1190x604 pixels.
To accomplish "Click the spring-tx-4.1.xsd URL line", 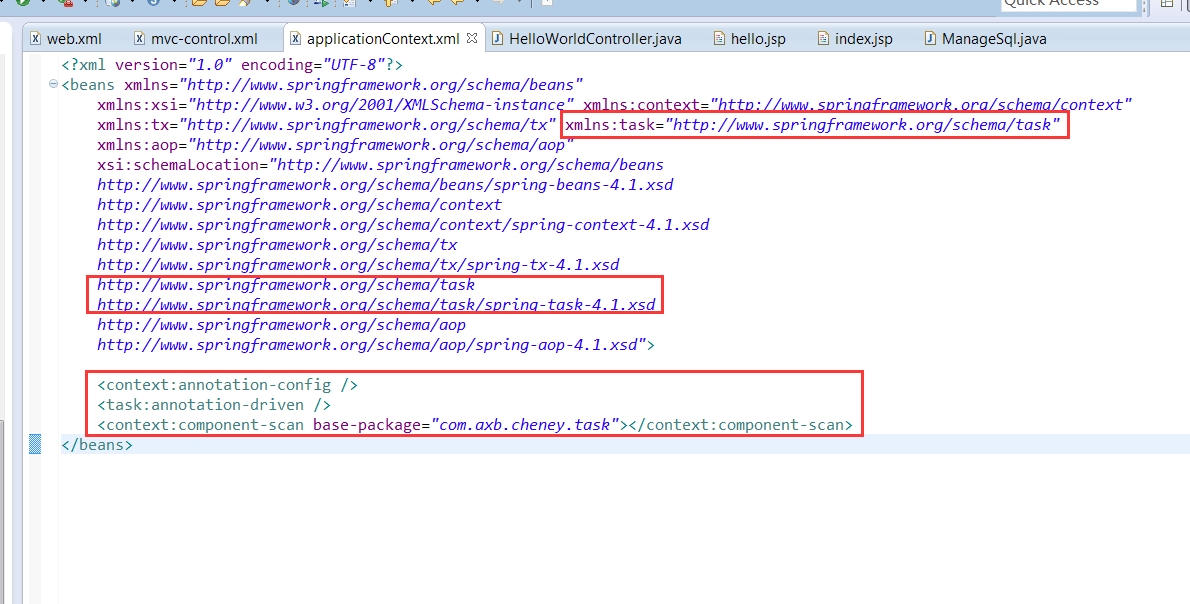I will tap(358, 265).
